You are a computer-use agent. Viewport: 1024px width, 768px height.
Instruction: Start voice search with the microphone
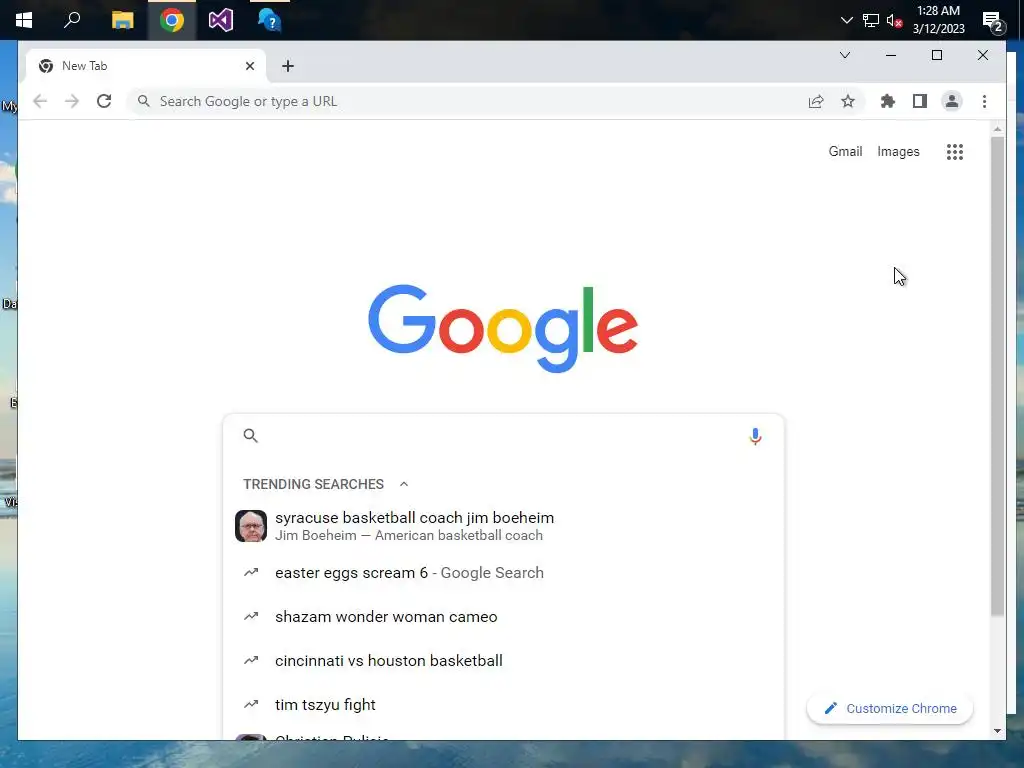click(755, 436)
